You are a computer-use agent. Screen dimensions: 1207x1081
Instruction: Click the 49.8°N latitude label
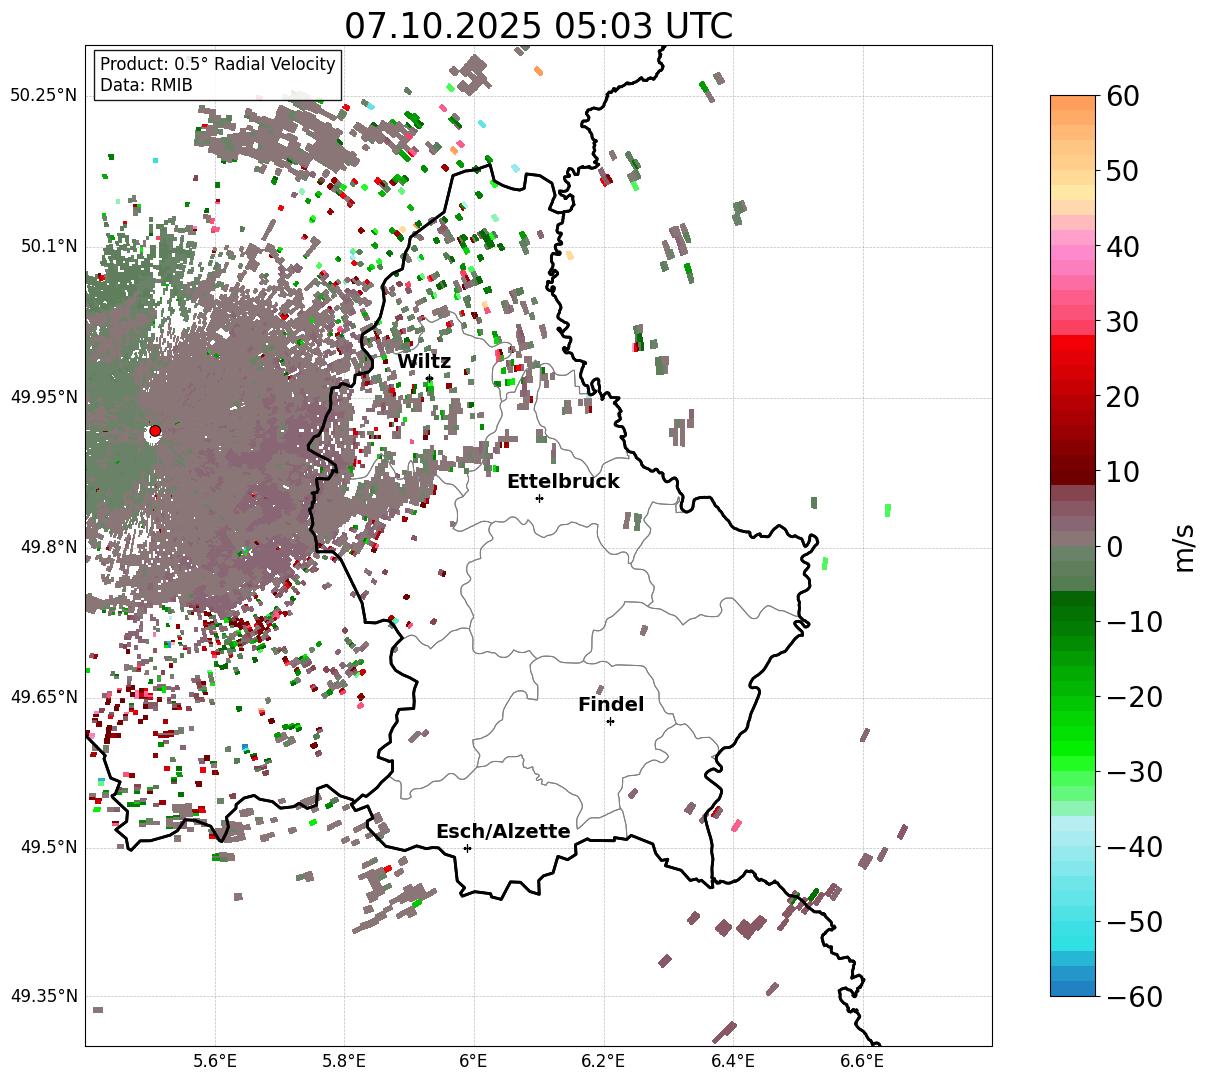pos(48,547)
